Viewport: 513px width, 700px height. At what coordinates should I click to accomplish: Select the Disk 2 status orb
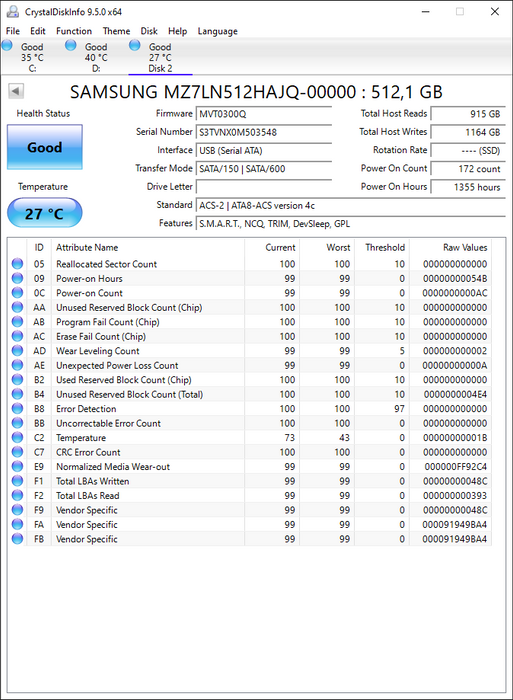[134, 45]
